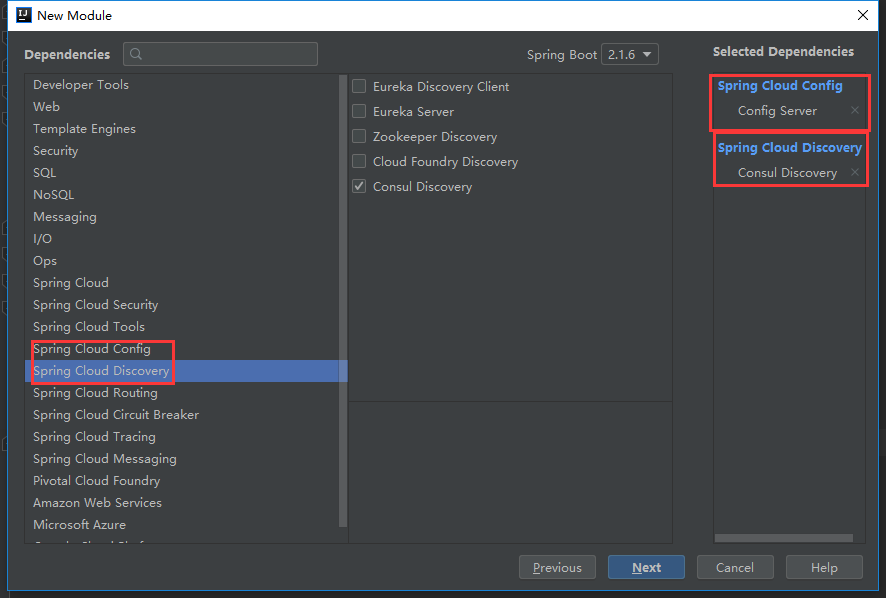Click the Previous button
This screenshot has height=598, width=886.
click(557, 567)
